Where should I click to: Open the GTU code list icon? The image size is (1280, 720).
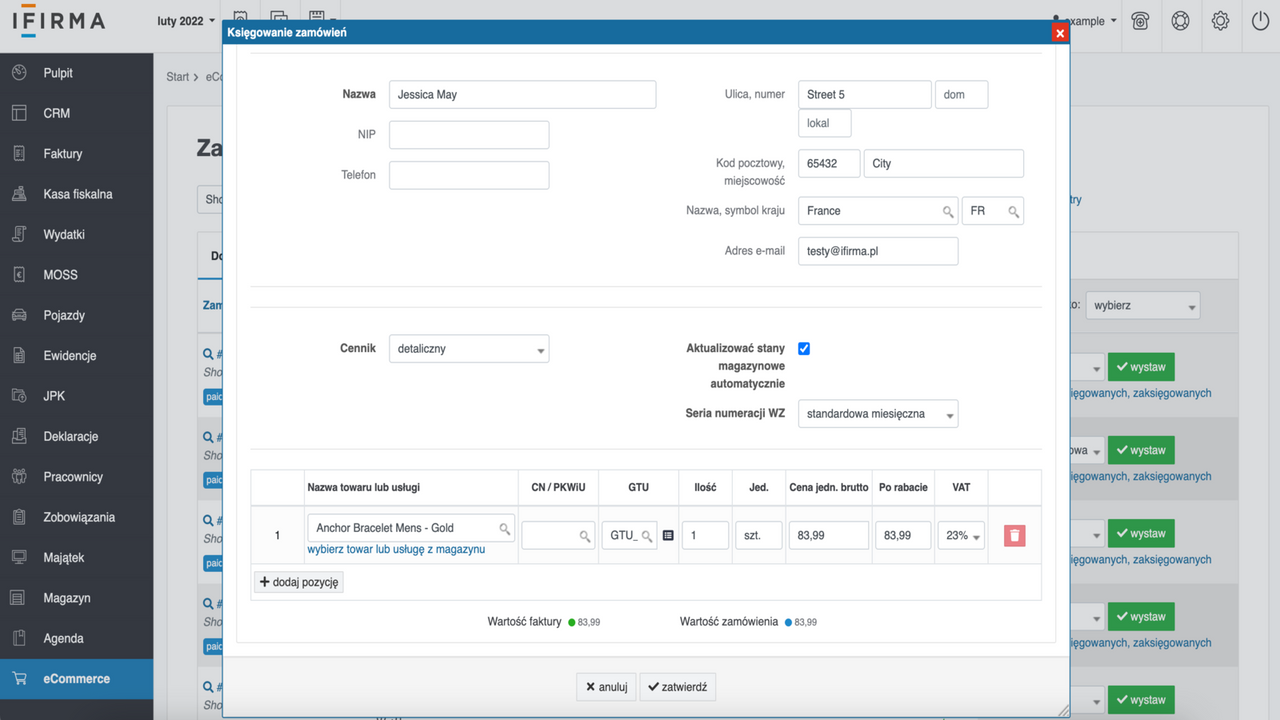pyautogui.click(x=667, y=535)
